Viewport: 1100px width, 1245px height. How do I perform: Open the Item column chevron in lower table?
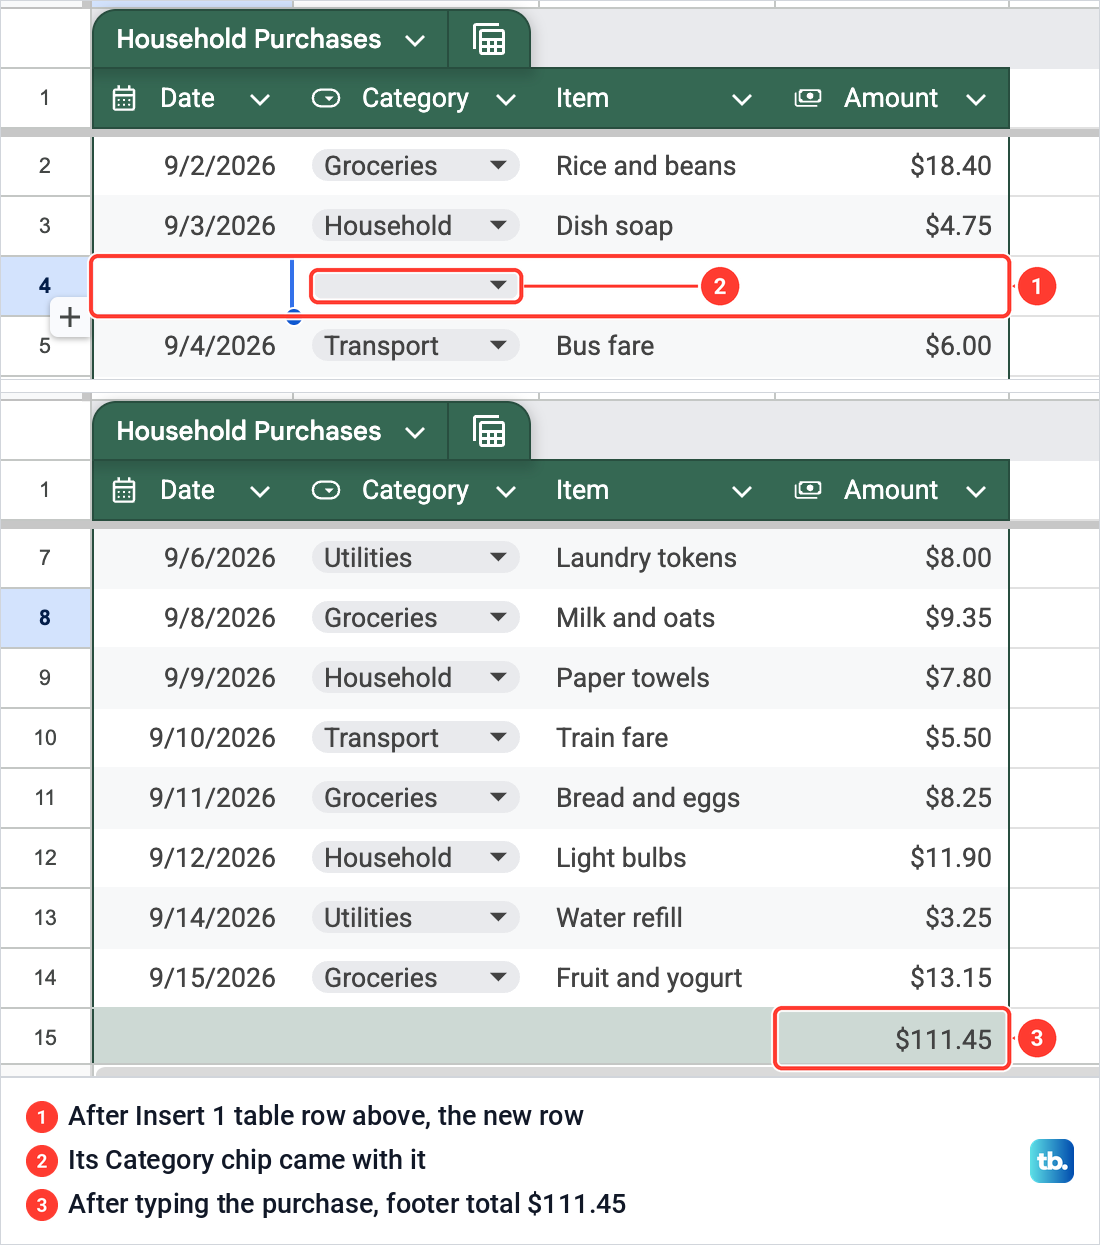(x=742, y=491)
